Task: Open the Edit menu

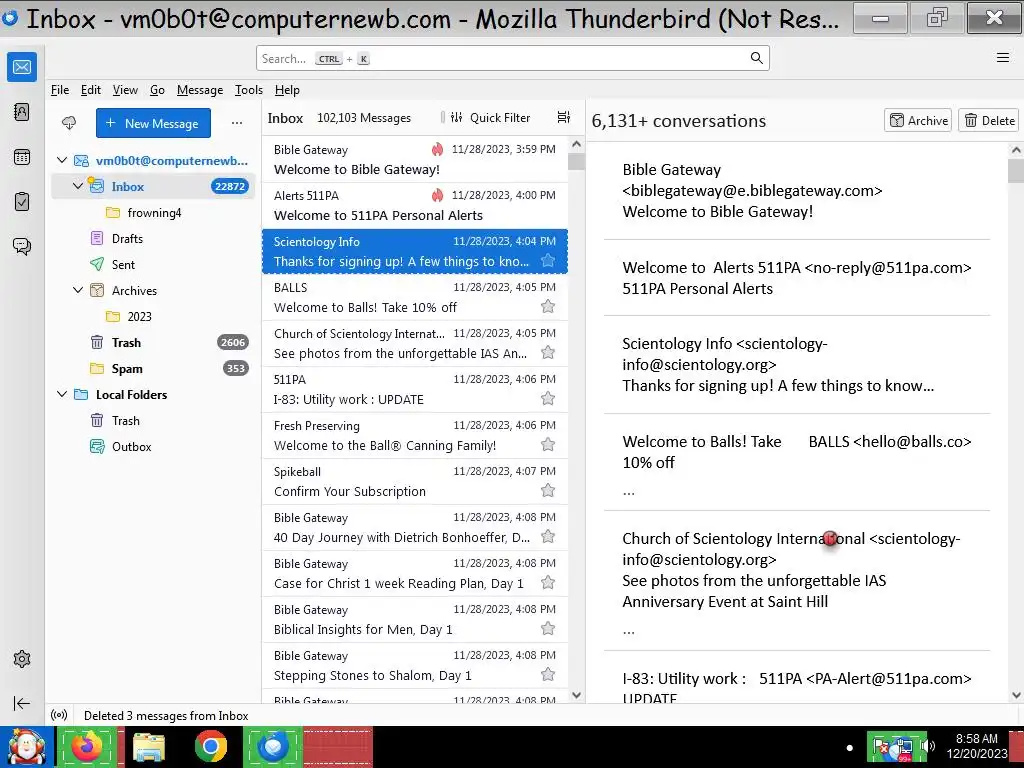Action: pos(91,90)
